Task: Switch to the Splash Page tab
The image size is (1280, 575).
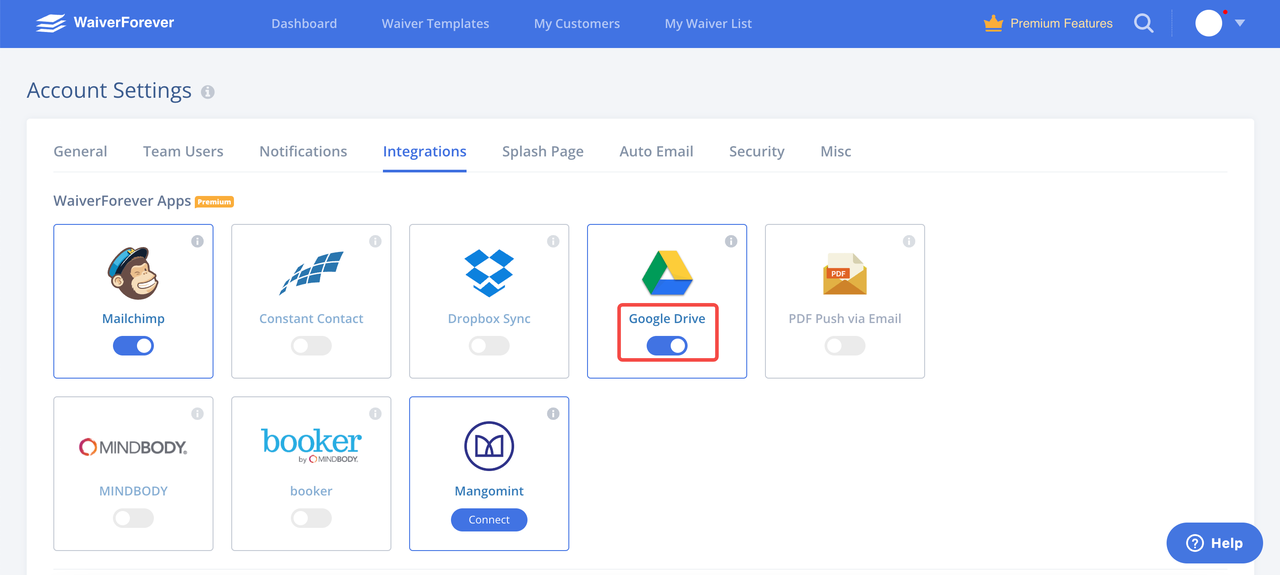Action: [543, 151]
